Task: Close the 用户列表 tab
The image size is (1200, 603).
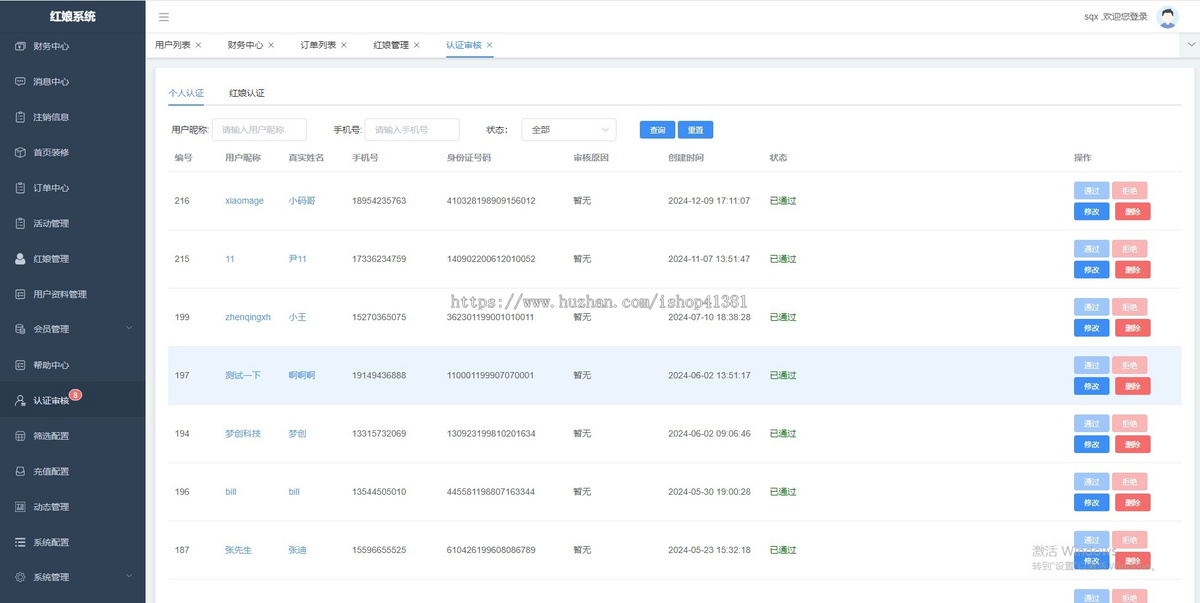Action: coord(198,45)
